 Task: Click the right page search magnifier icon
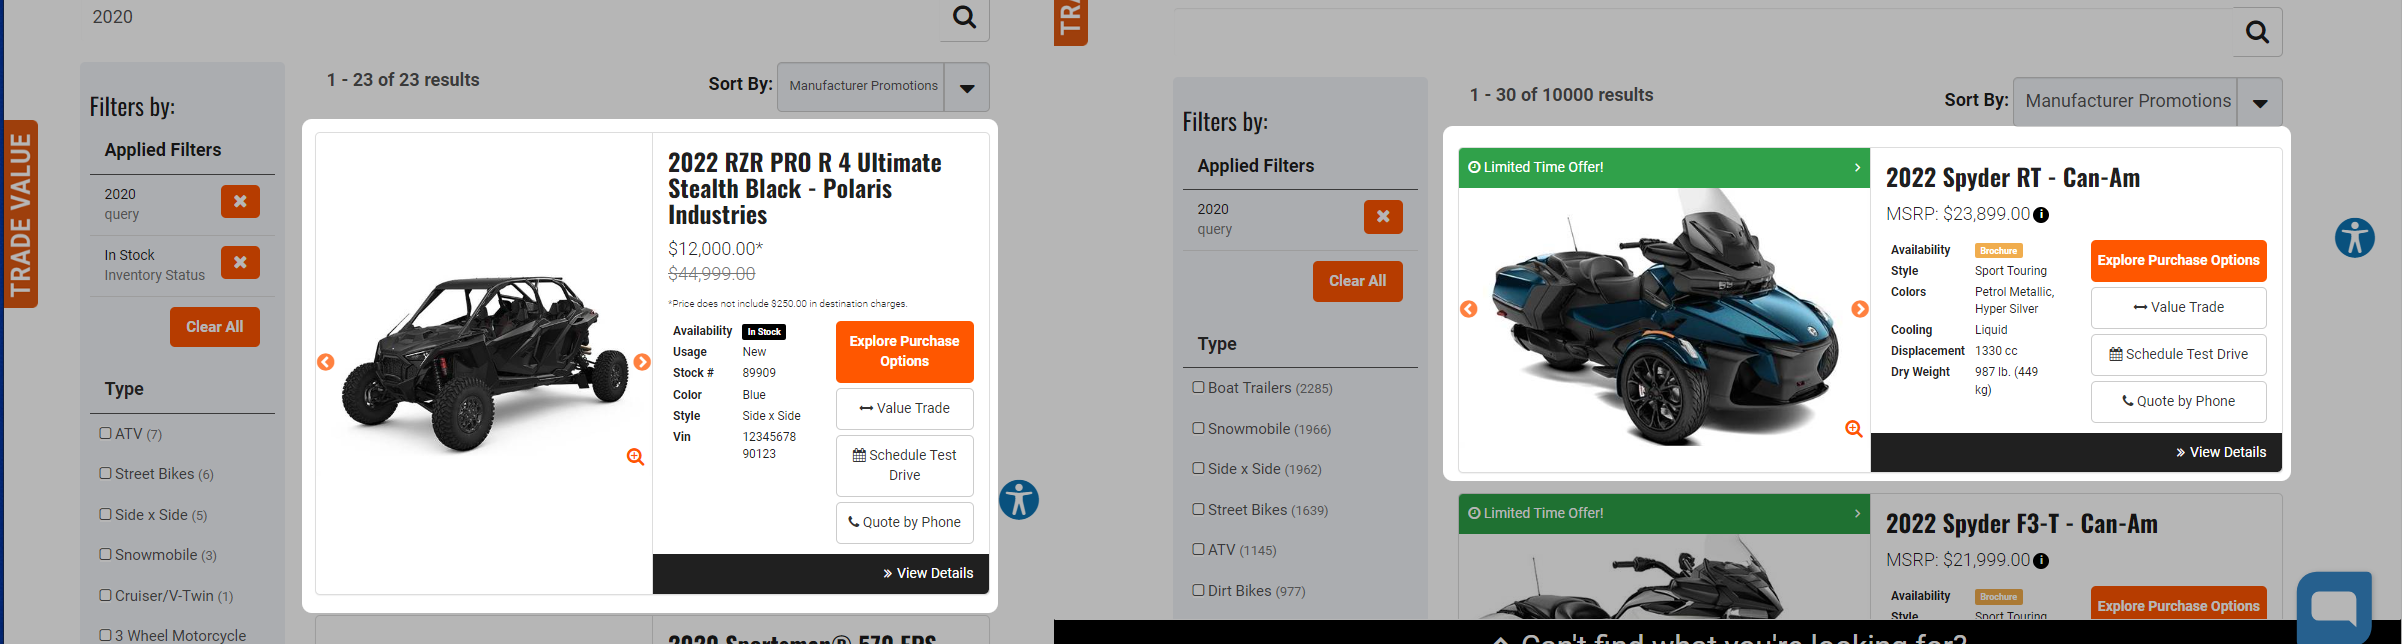(2257, 32)
